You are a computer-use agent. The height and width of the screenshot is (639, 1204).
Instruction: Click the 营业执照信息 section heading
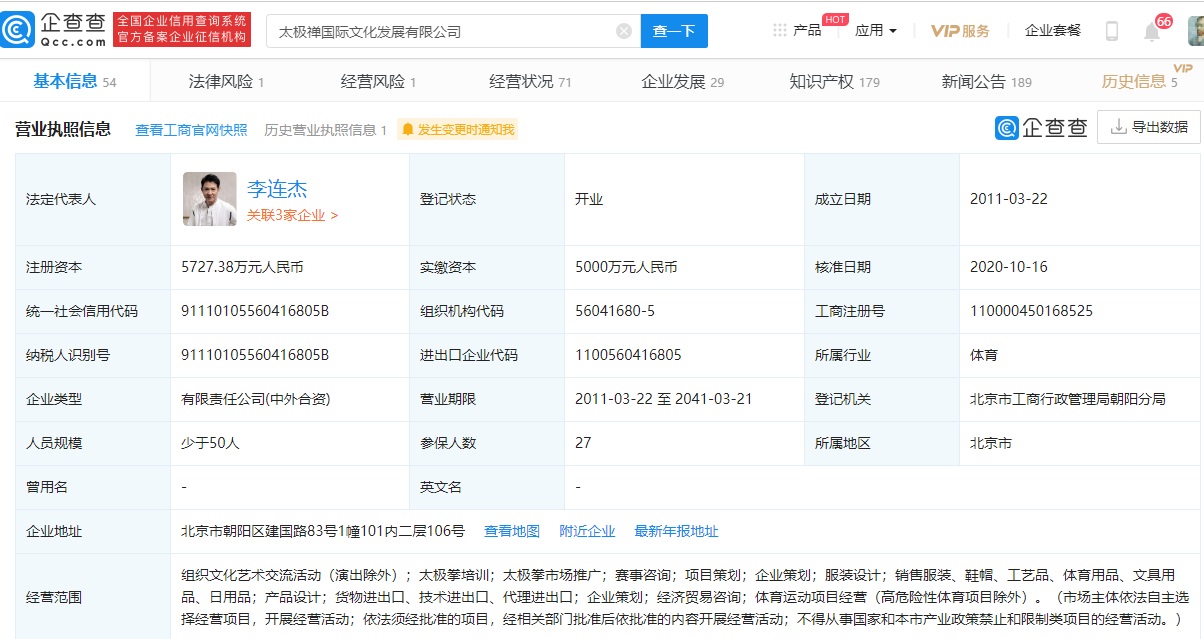point(63,129)
